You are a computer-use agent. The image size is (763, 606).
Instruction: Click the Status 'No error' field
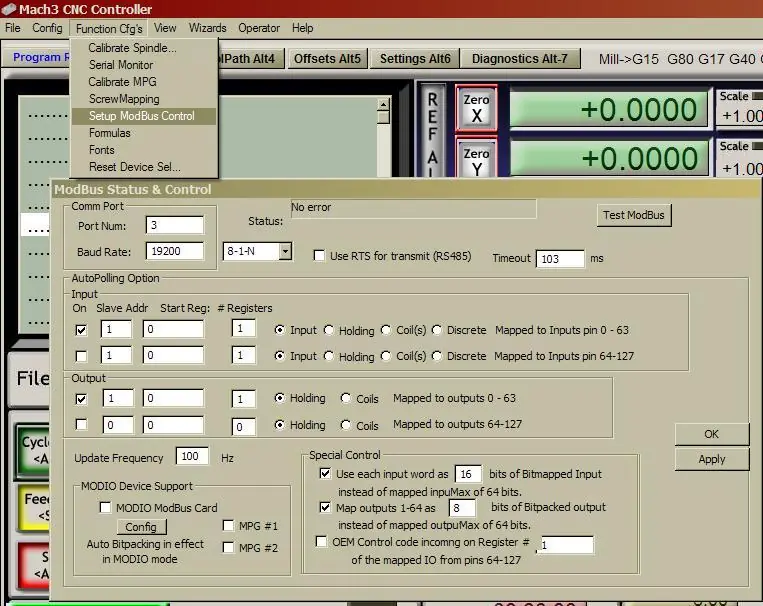click(414, 208)
